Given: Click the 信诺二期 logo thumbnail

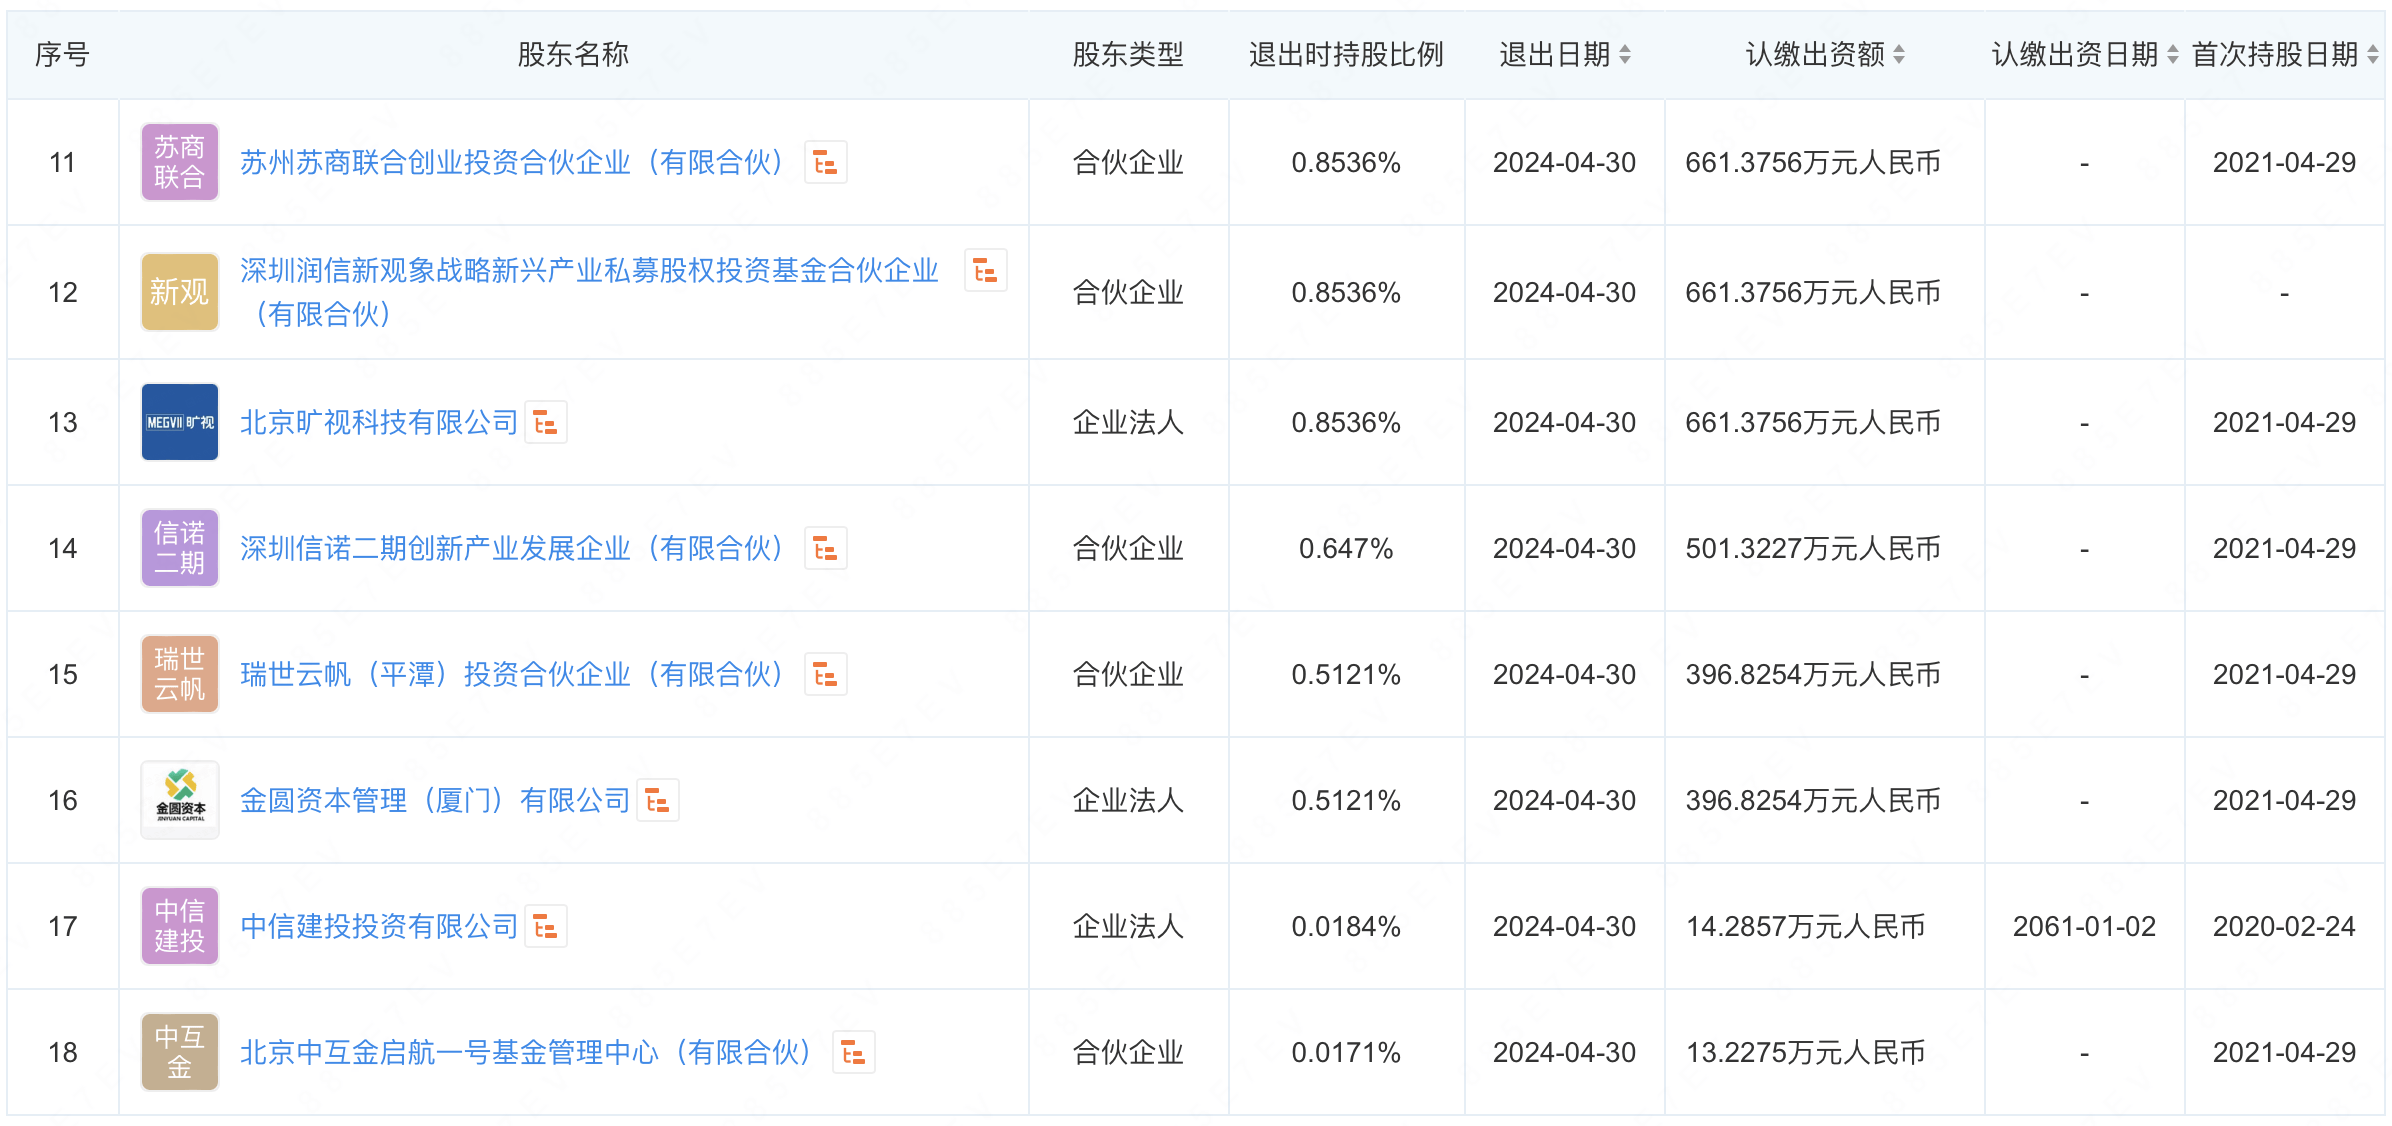Looking at the screenshot, I should coord(180,548).
